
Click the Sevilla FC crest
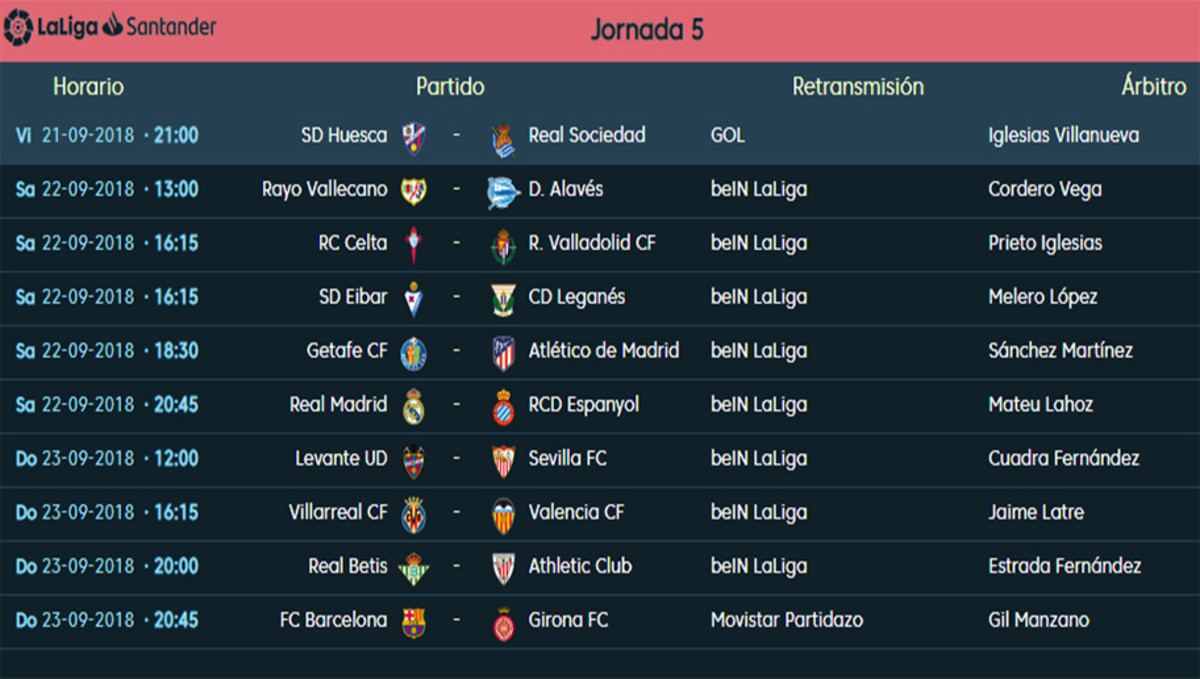coord(503,461)
